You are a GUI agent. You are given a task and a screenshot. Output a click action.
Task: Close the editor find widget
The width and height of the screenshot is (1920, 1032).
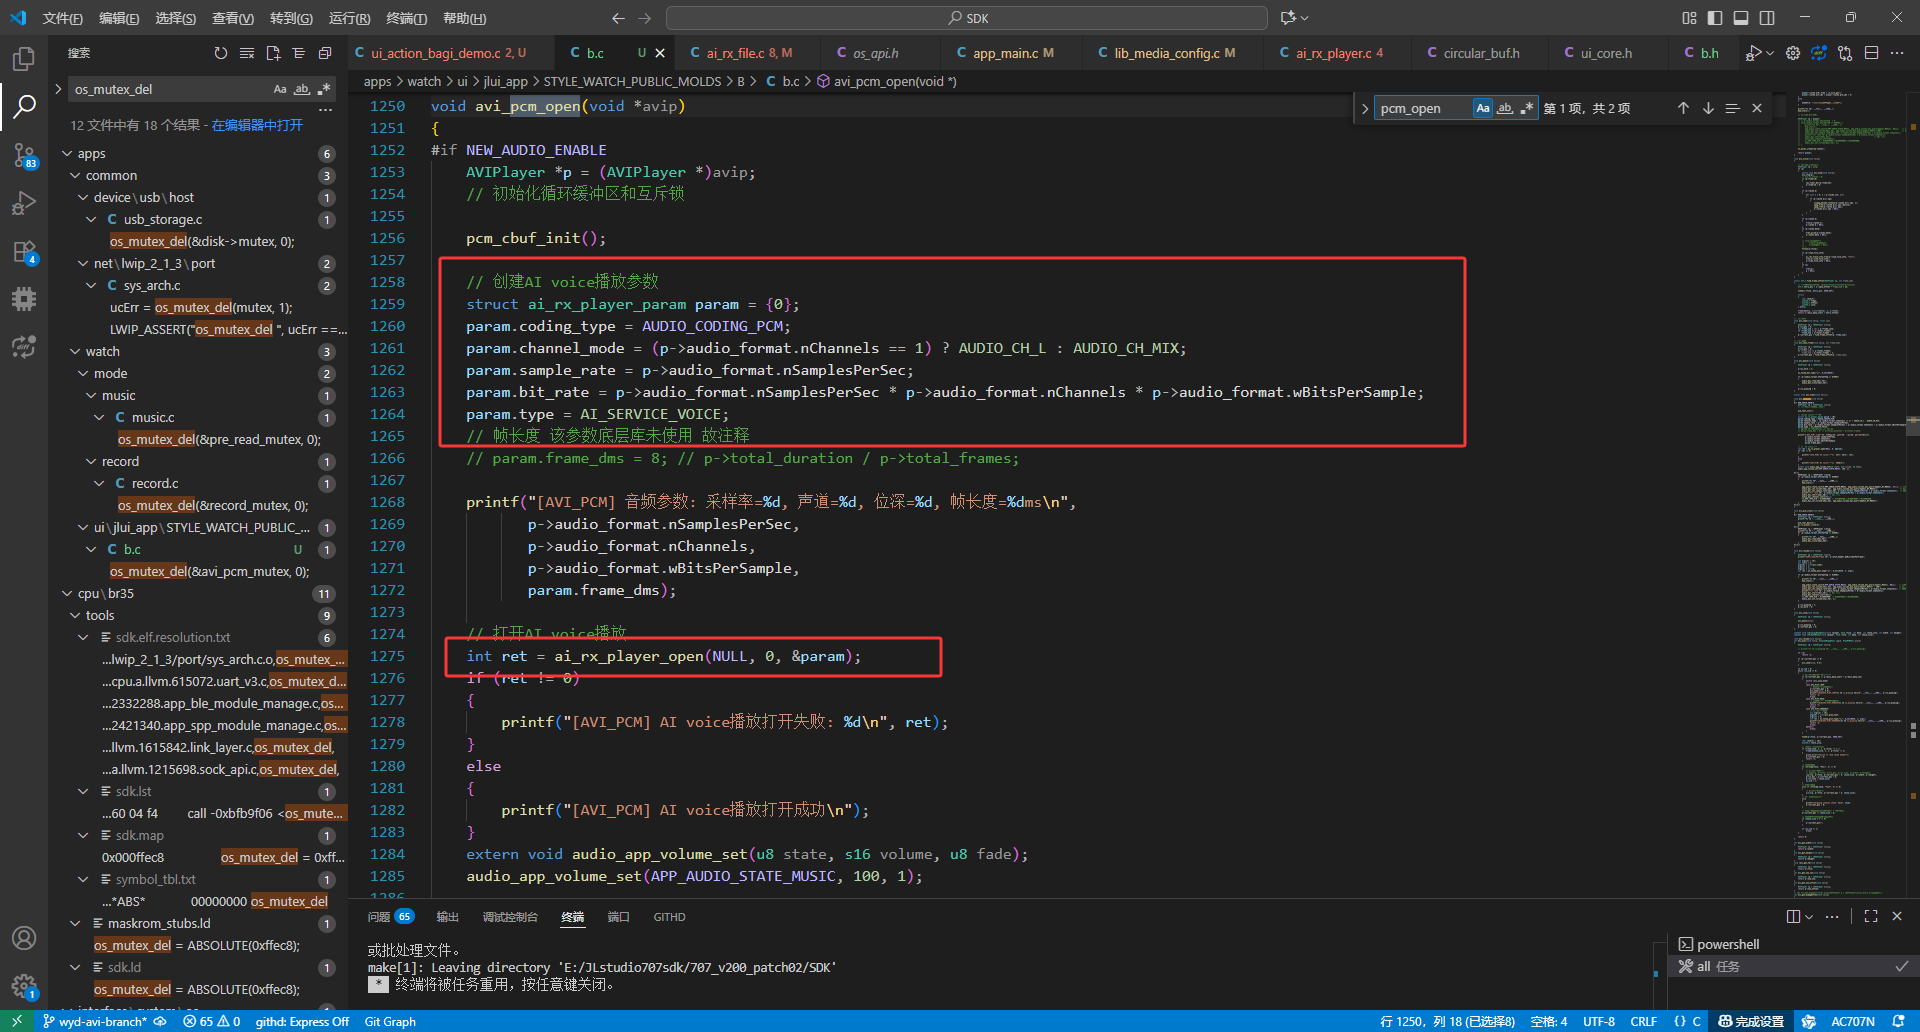pos(1757,108)
